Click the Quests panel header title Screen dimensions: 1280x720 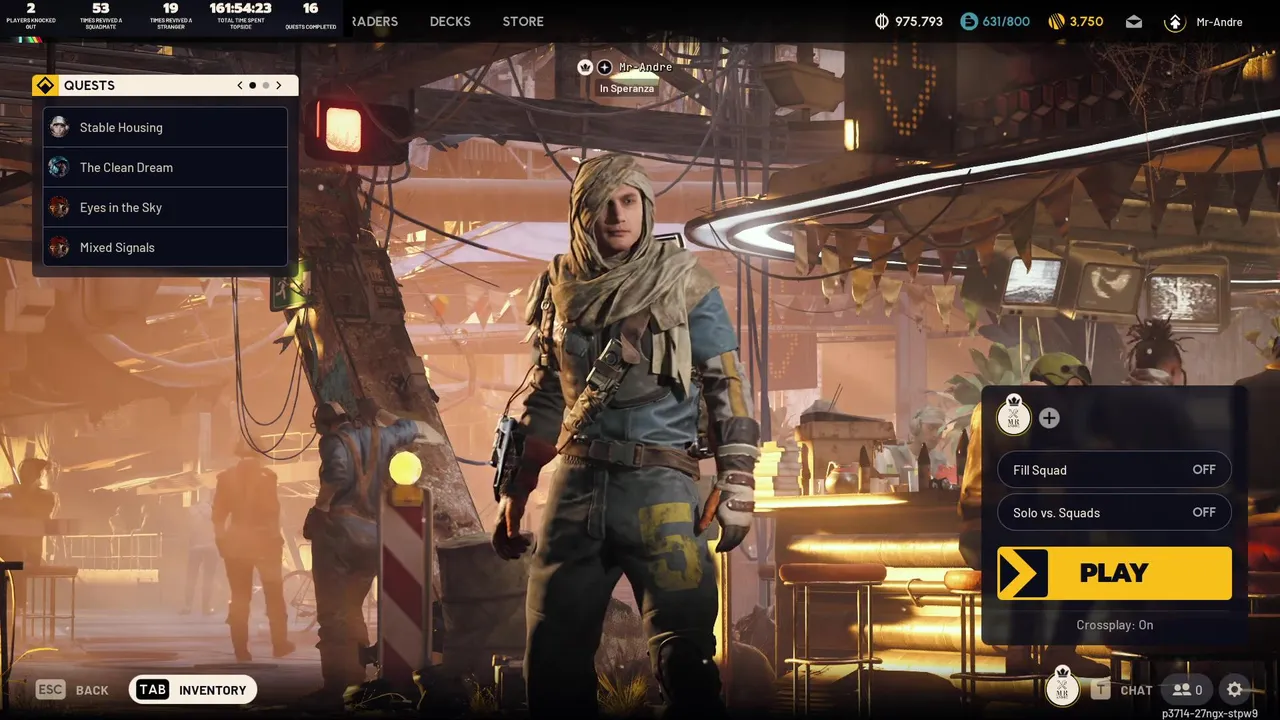coord(89,85)
